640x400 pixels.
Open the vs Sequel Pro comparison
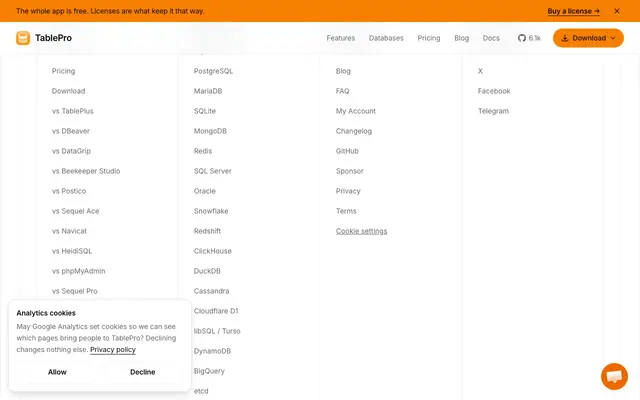74,291
